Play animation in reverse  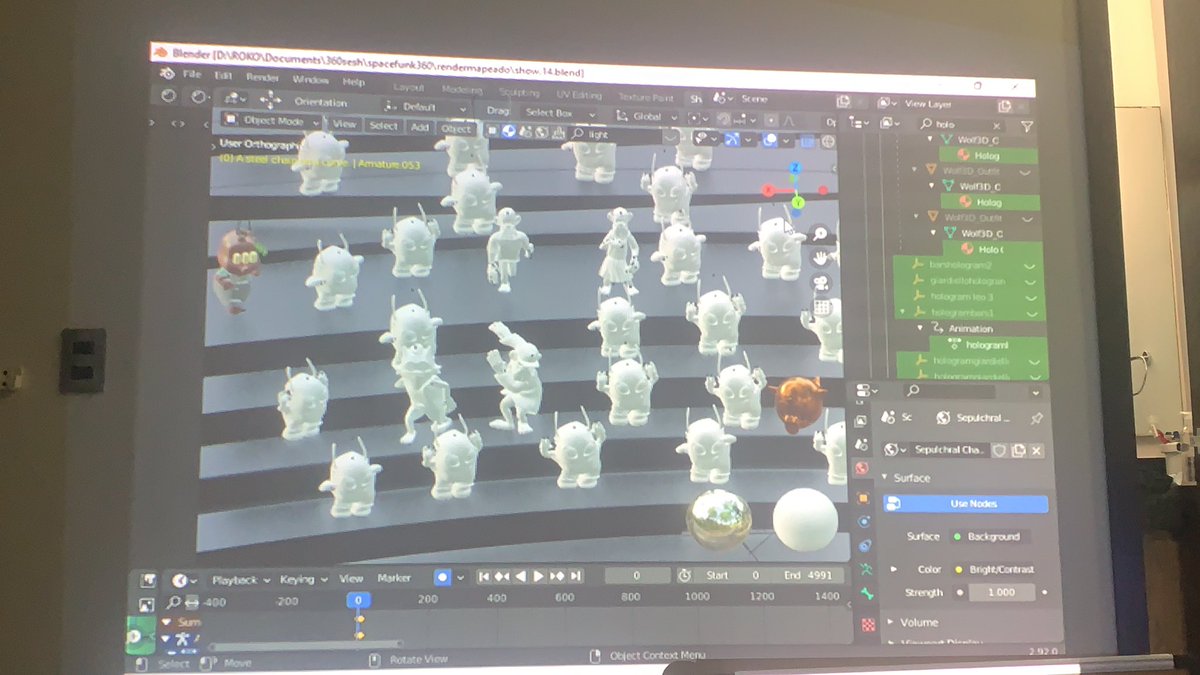[x=521, y=576]
